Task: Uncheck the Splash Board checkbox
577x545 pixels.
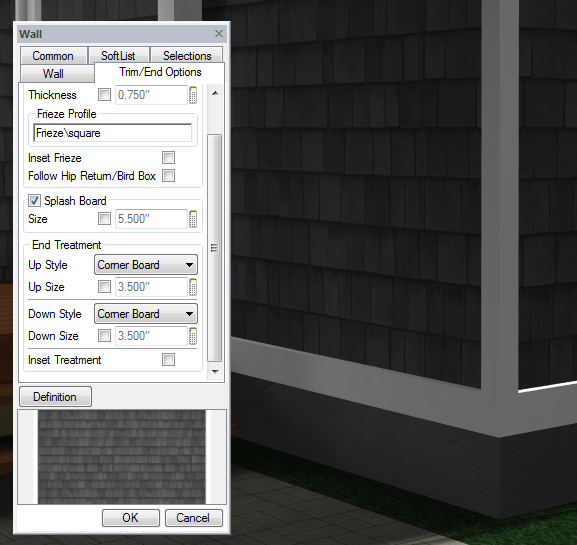Action: click(x=35, y=201)
